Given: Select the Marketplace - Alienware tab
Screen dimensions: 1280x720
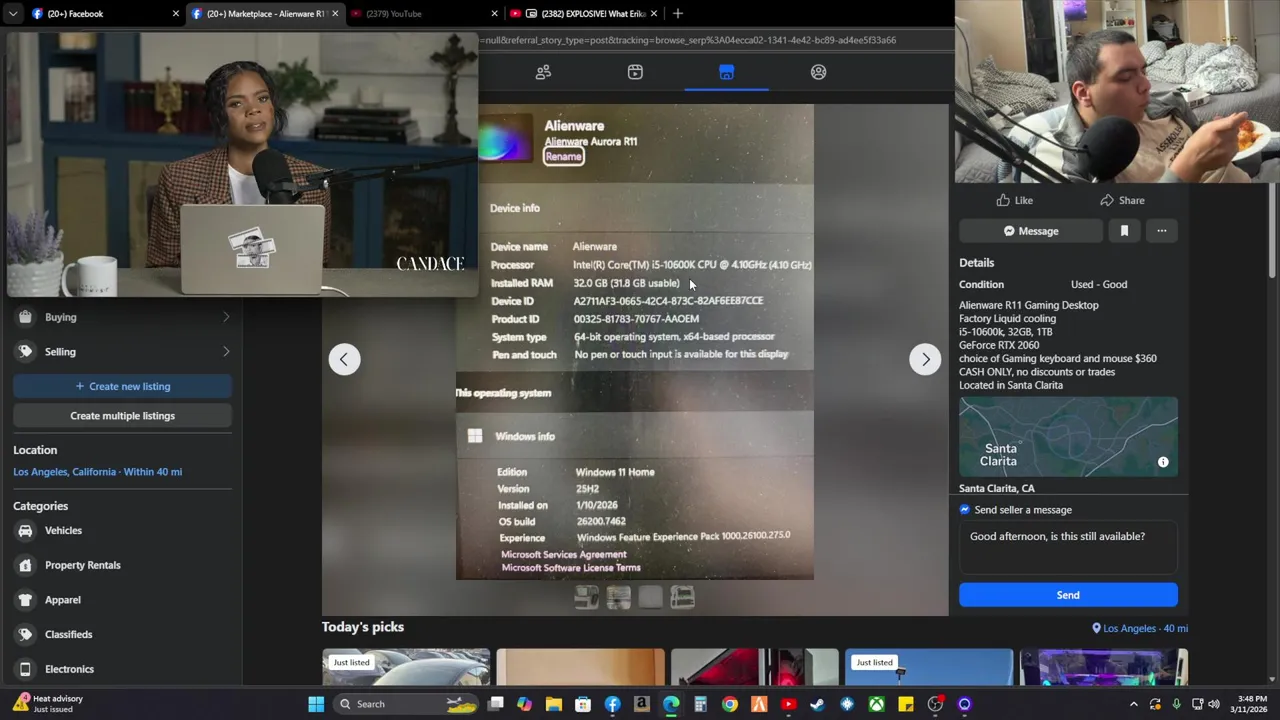Looking at the screenshot, I should [264, 14].
